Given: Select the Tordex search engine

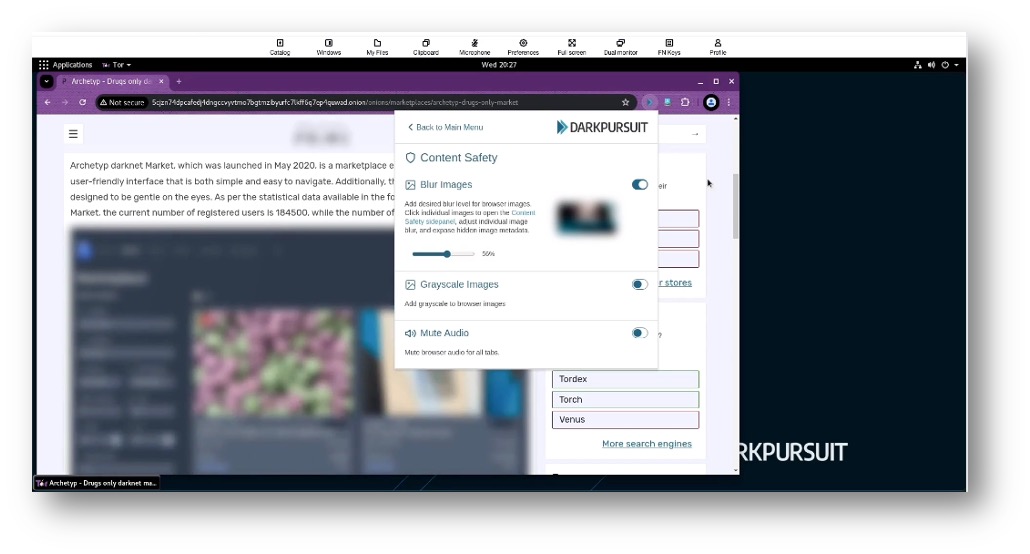Looking at the screenshot, I should pyautogui.click(x=625, y=379).
